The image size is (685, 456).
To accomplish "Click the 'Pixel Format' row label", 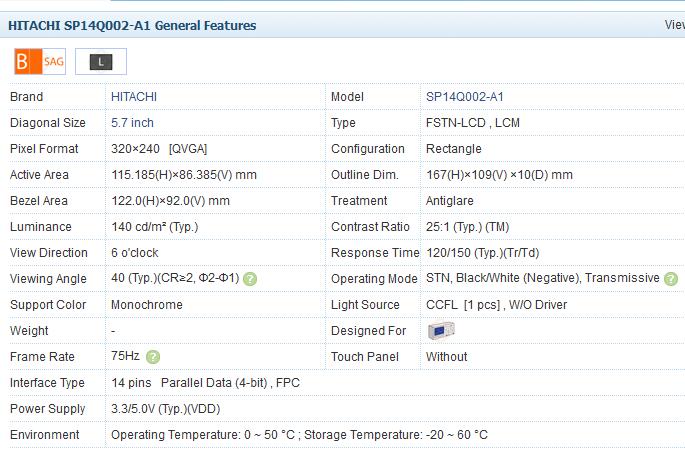I will pos(44,149).
